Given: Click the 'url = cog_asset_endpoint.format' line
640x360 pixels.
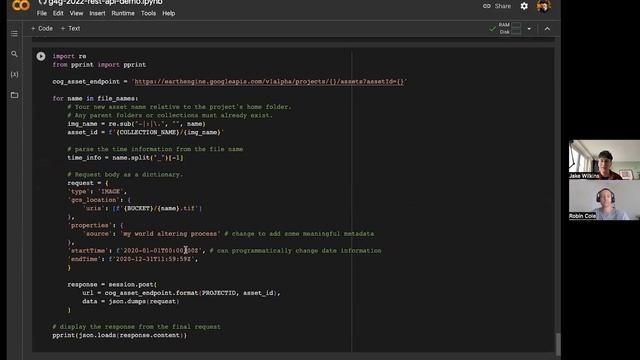Looking at the screenshot, I should point(181,293).
